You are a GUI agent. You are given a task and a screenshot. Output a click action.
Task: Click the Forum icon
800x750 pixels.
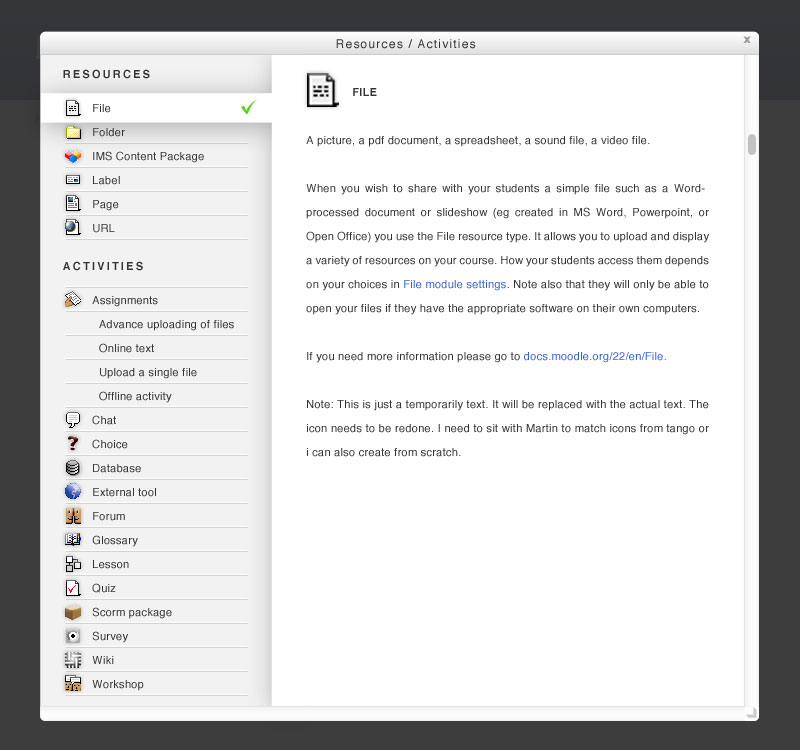(x=73, y=516)
